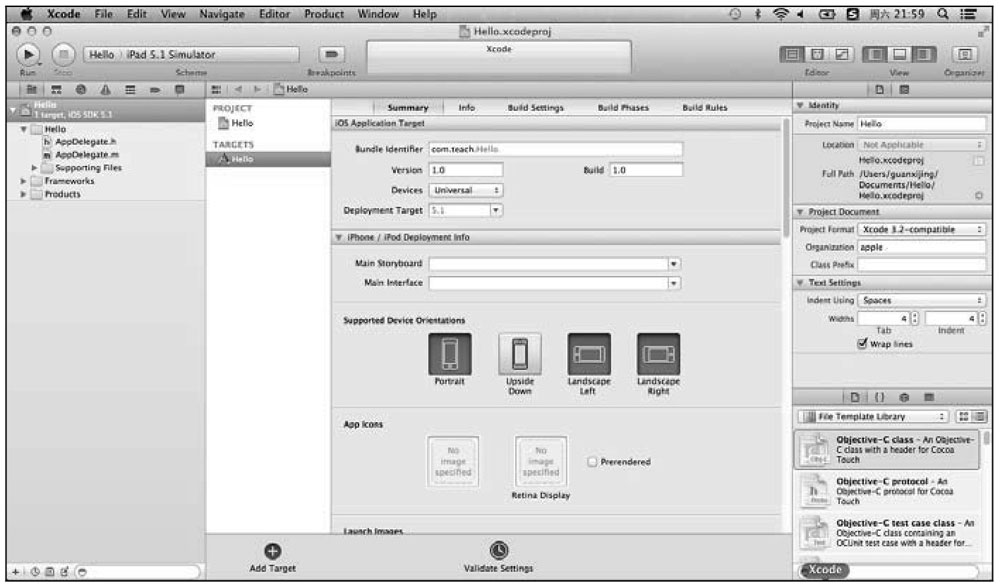Toggle Landscape Left orientation
This screenshot has width=1000, height=588.
point(589,354)
